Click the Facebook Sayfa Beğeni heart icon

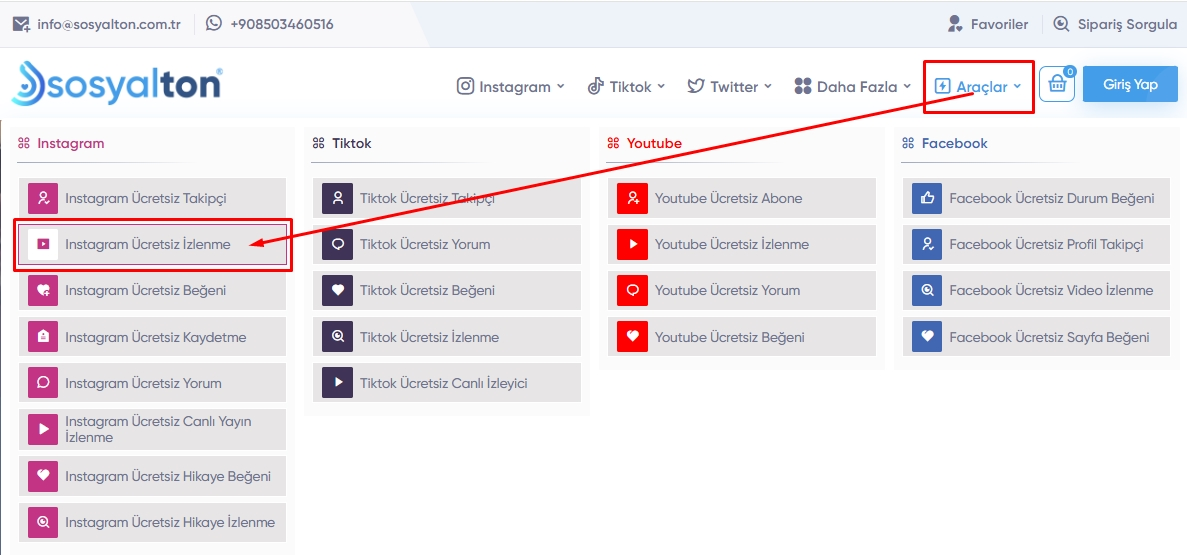pos(927,337)
